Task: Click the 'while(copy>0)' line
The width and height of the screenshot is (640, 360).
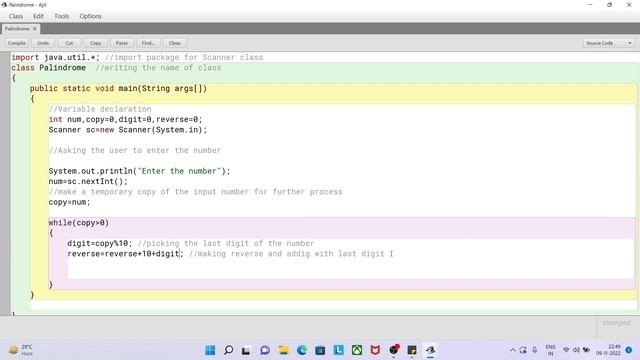Action: tap(79, 223)
